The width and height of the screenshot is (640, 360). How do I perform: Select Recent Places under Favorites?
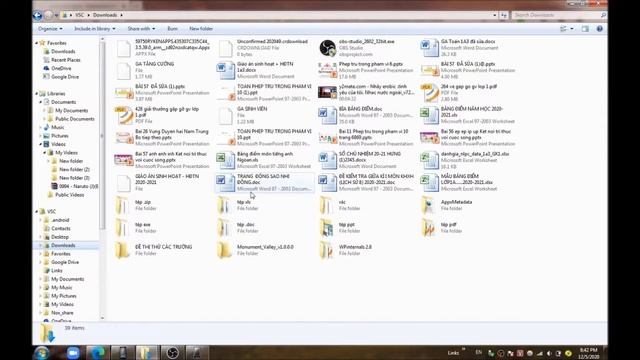click(66, 60)
